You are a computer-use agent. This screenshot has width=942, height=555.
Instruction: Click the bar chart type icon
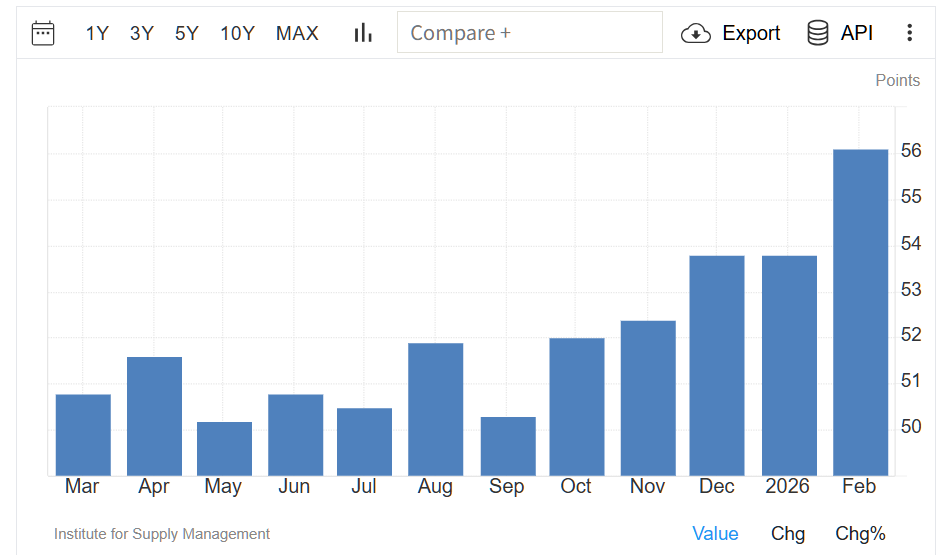[x=363, y=33]
